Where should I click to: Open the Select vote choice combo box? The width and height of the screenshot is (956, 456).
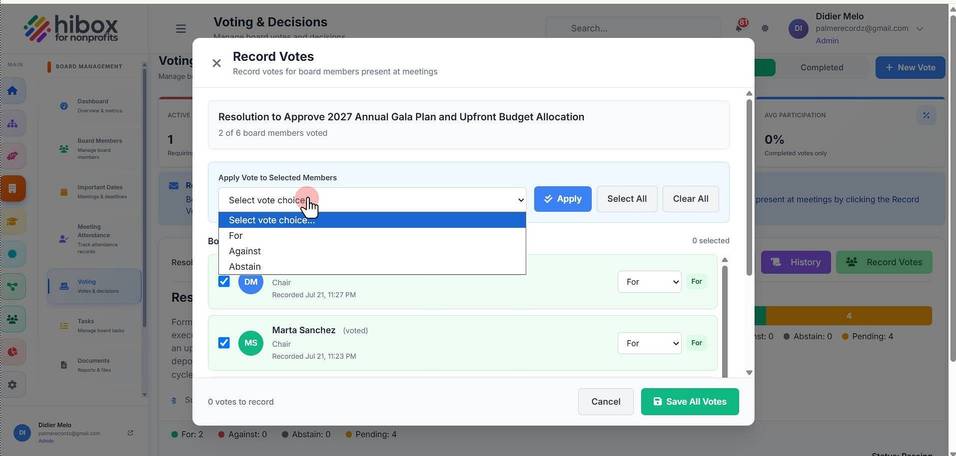tap(373, 199)
